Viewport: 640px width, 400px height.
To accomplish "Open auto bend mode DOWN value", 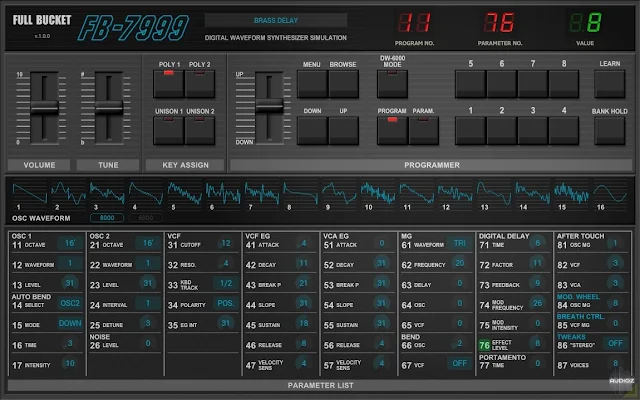I will coord(70,323).
